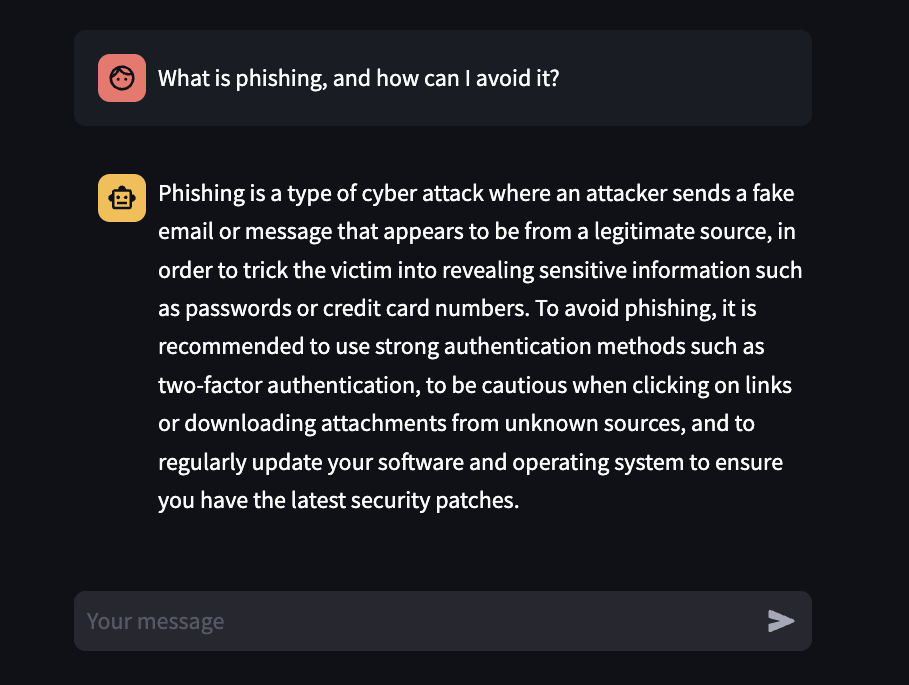Click the send arrow icon

pos(781,621)
